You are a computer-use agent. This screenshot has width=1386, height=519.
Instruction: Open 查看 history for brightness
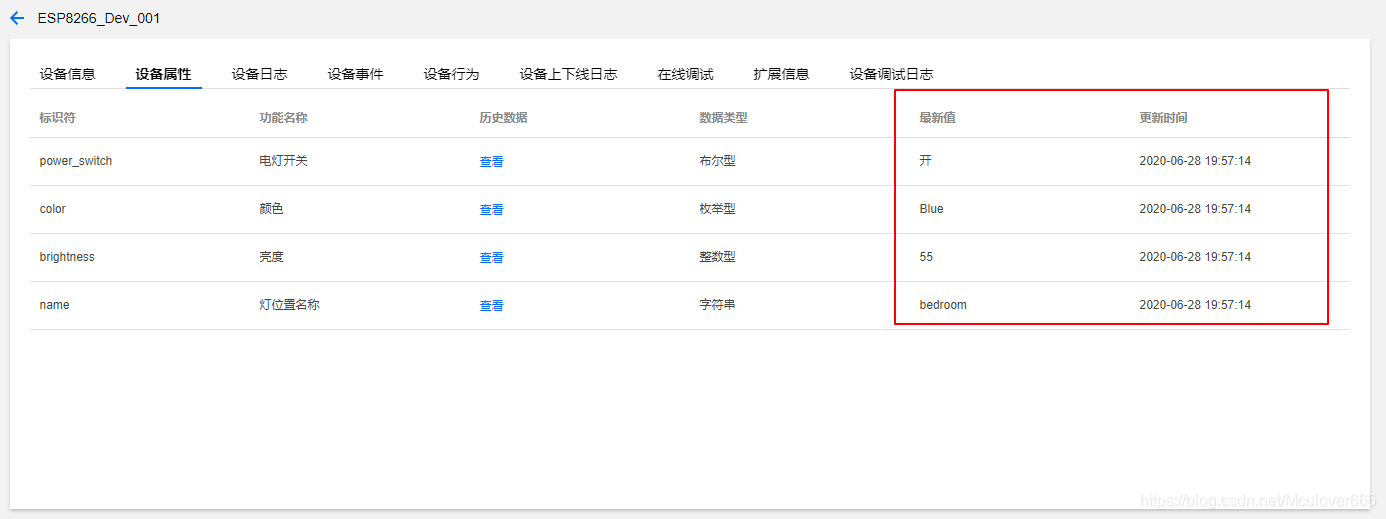click(491, 257)
